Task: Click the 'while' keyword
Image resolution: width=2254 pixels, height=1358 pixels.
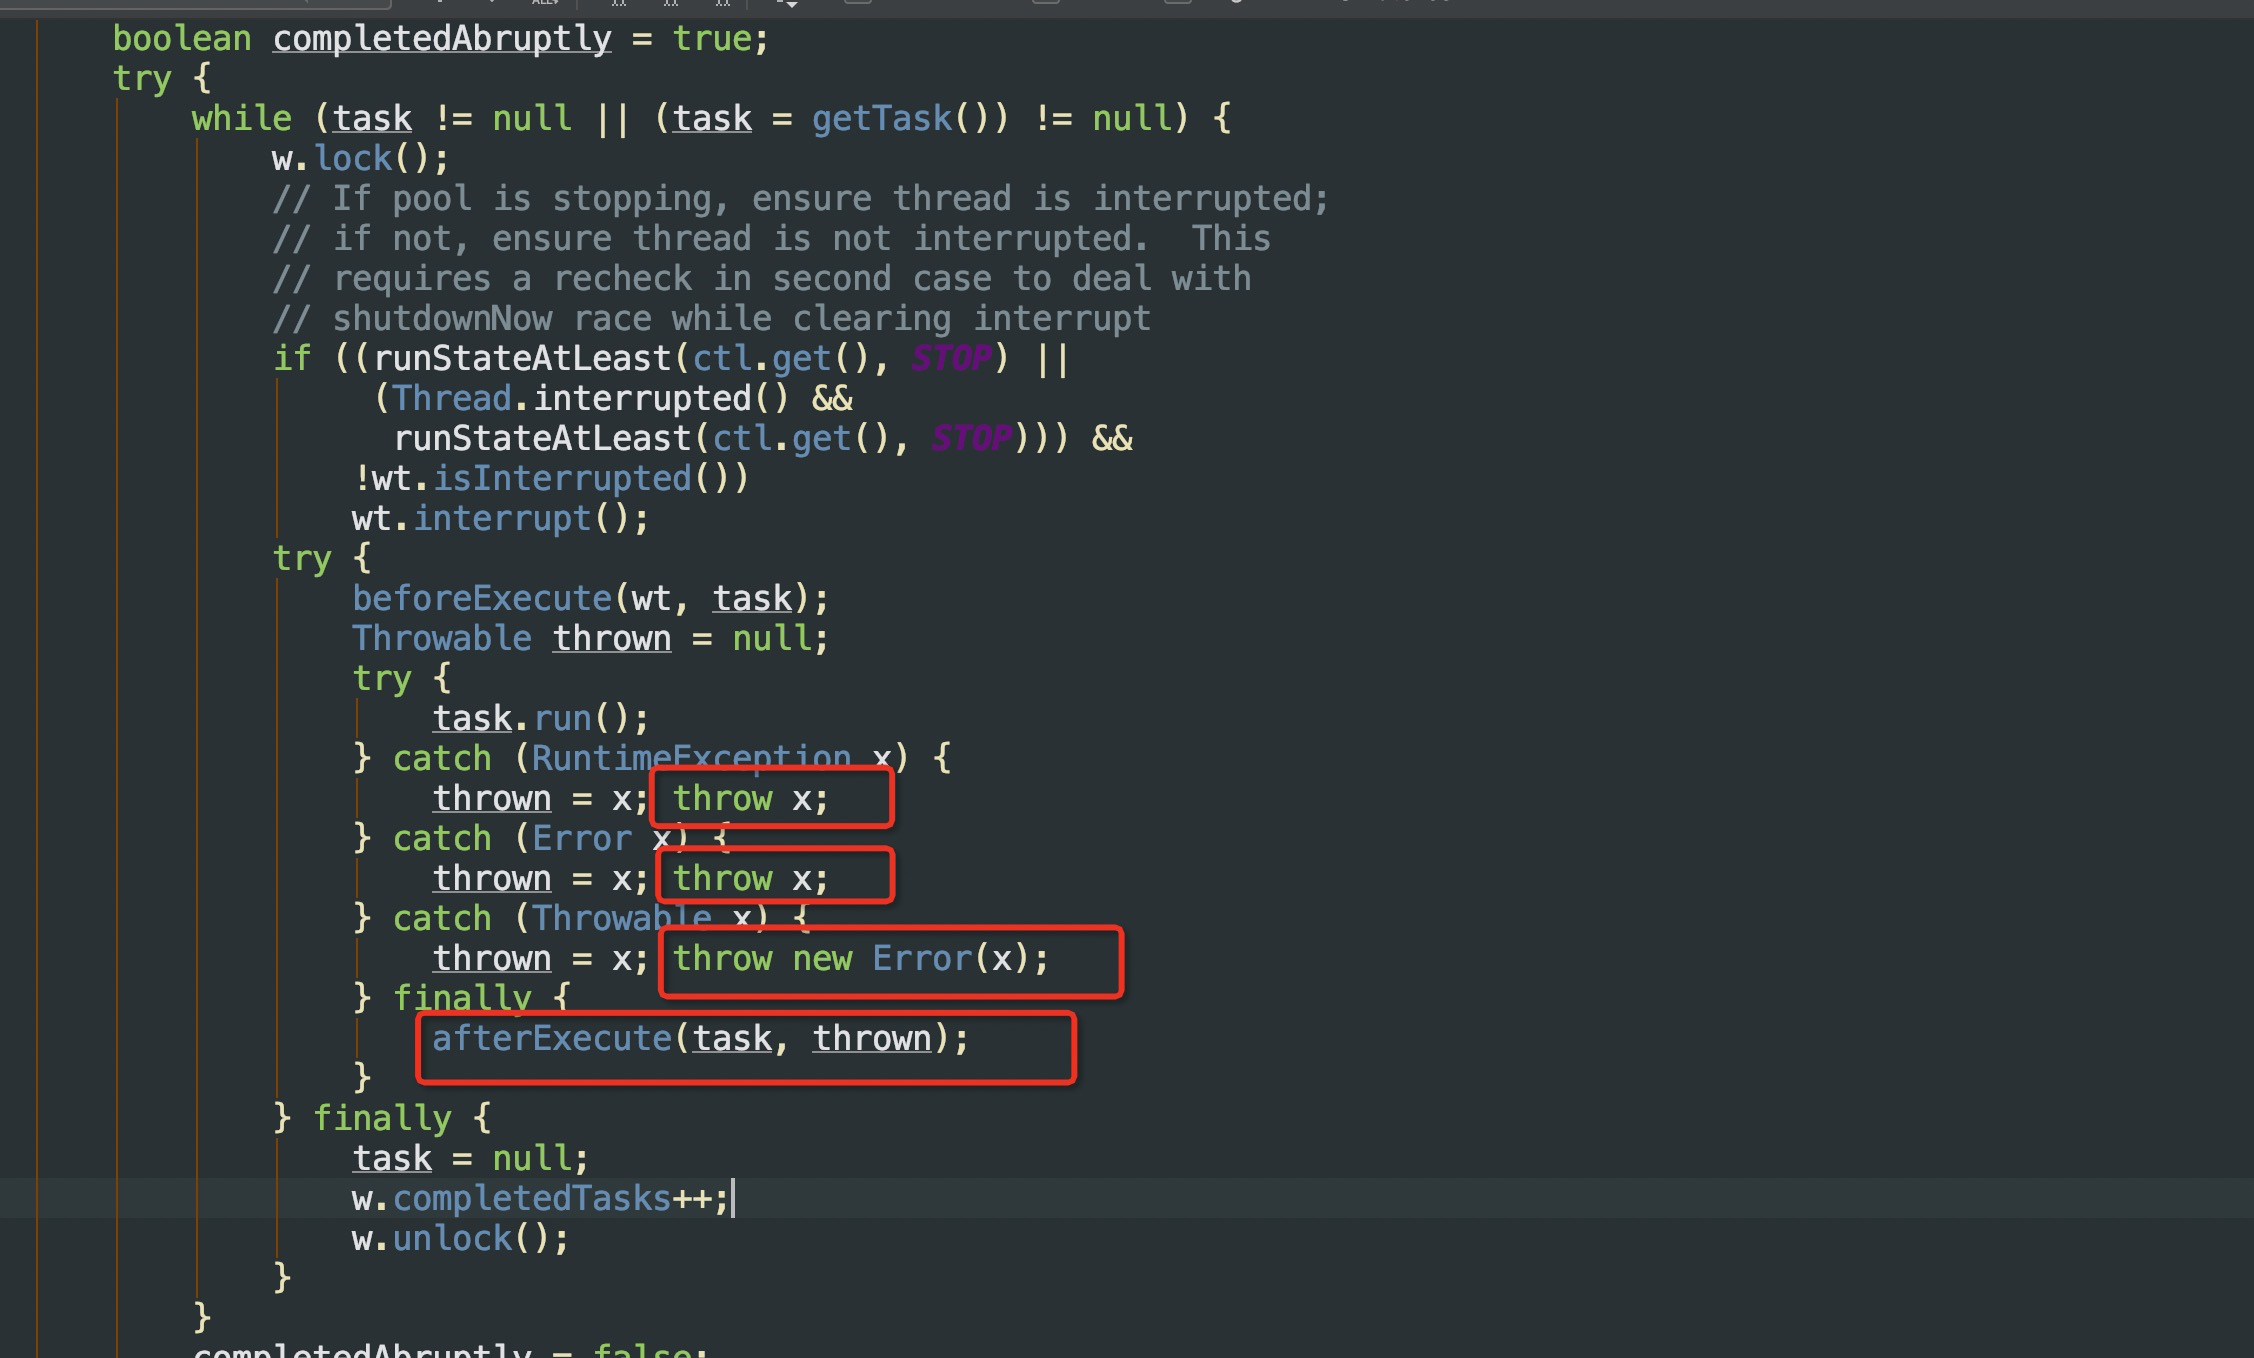Action: (x=241, y=119)
